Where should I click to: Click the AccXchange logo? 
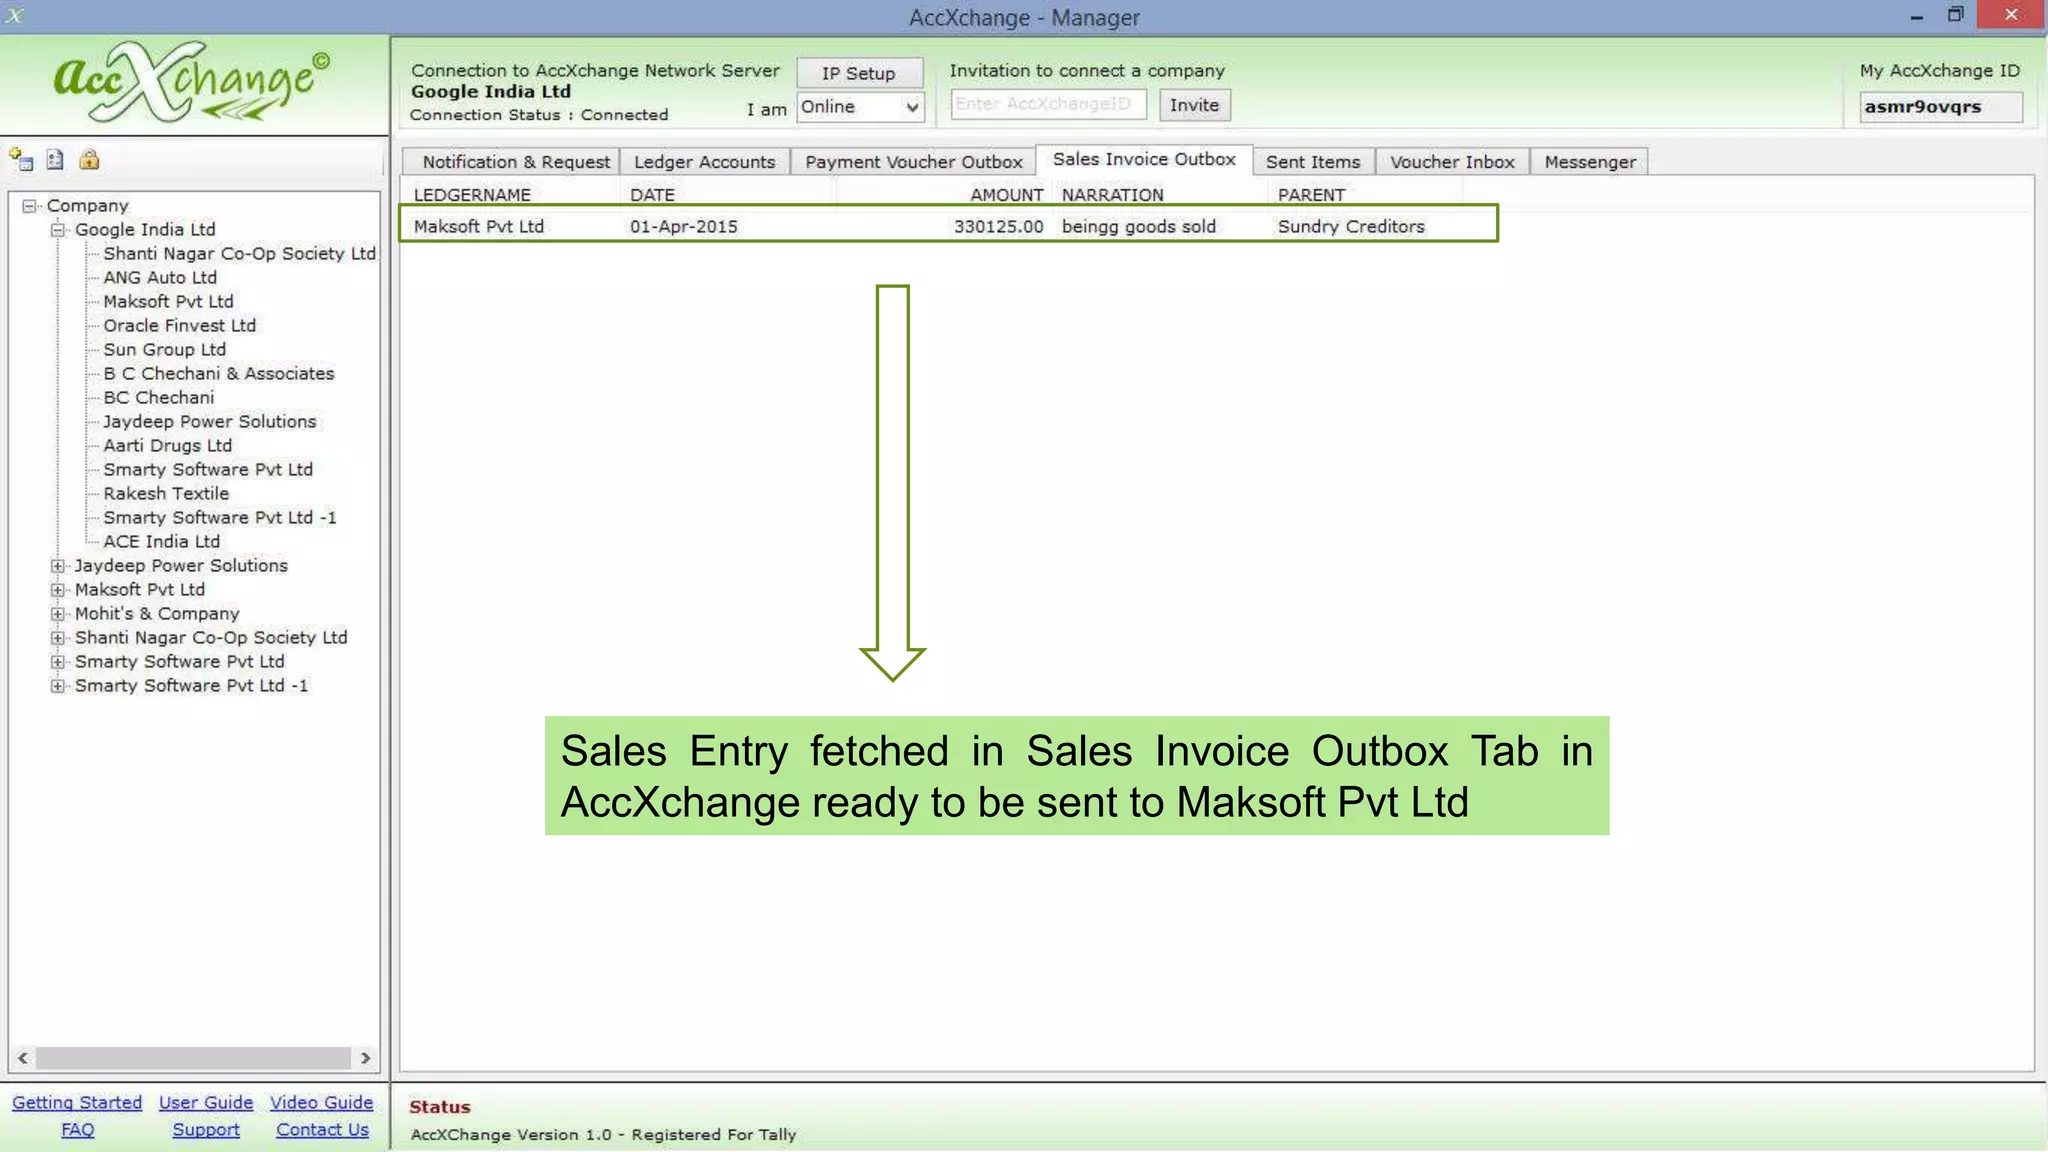pyautogui.click(x=191, y=82)
